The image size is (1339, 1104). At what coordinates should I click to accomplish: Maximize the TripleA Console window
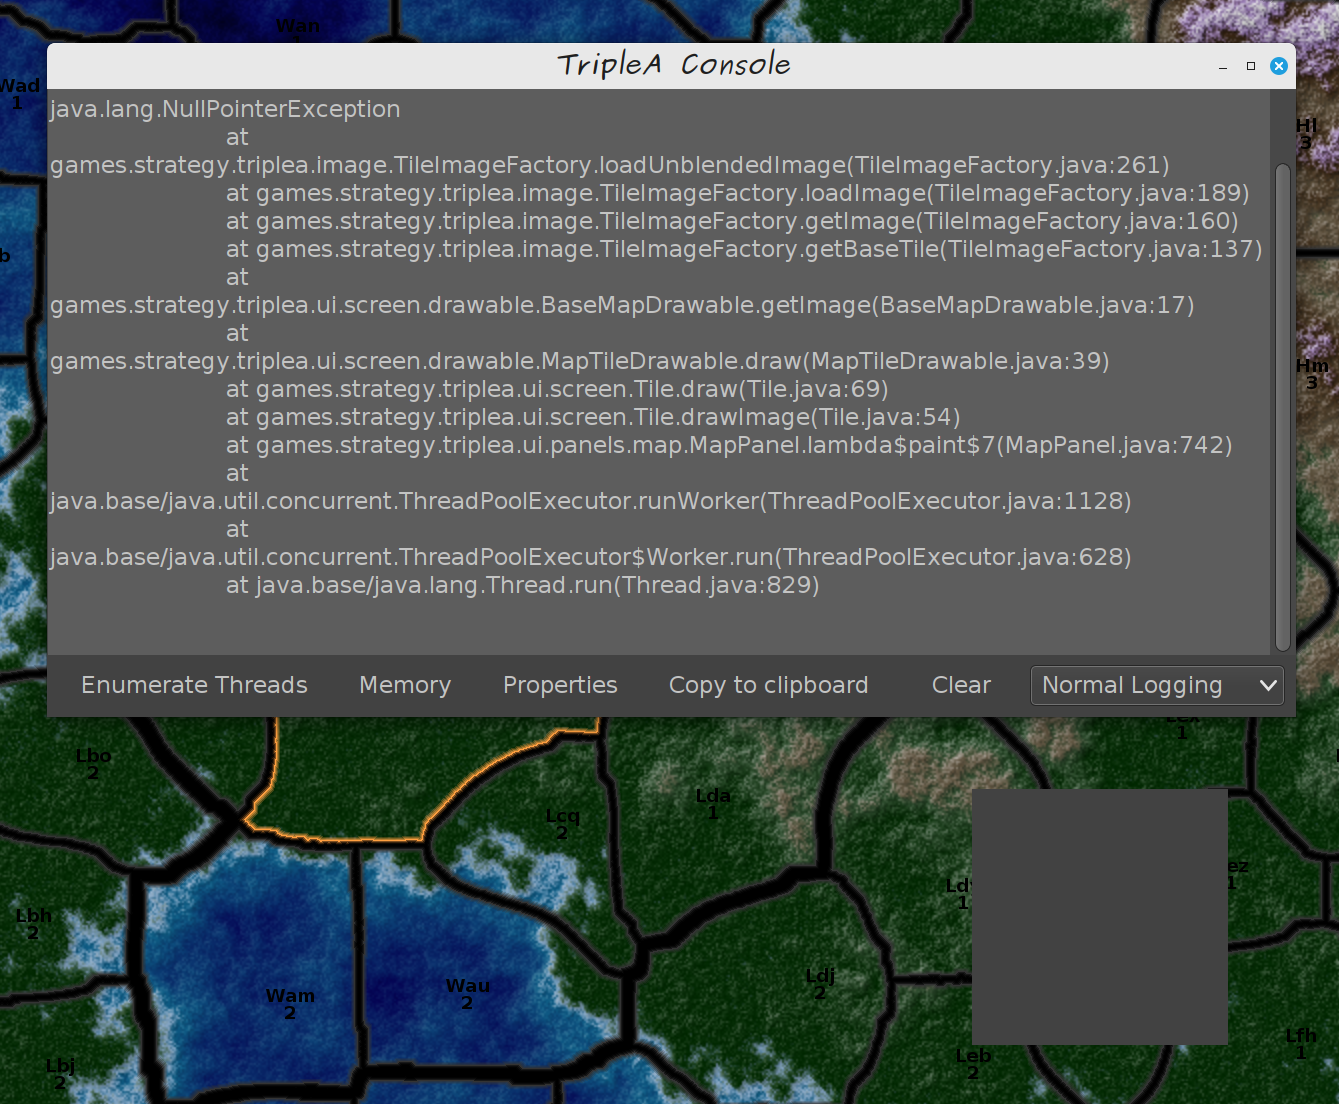click(1251, 66)
